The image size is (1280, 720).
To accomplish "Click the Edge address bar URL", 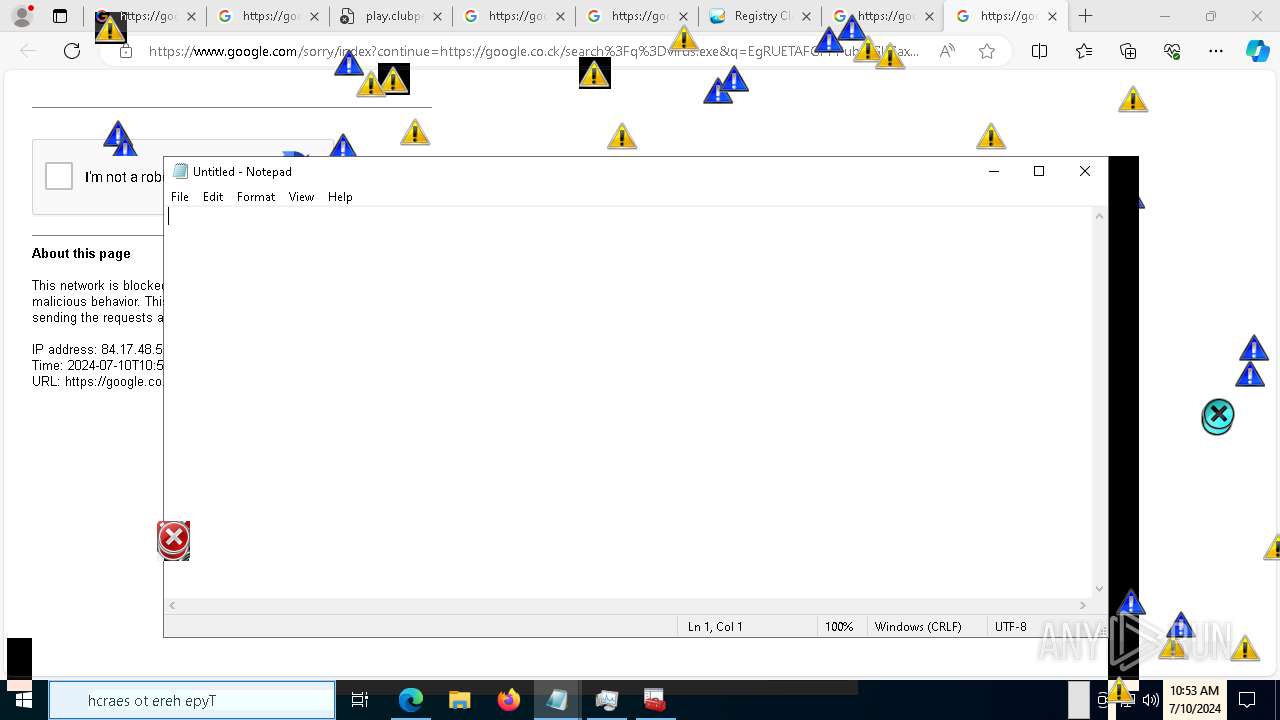I will click(x=533, y=51).
